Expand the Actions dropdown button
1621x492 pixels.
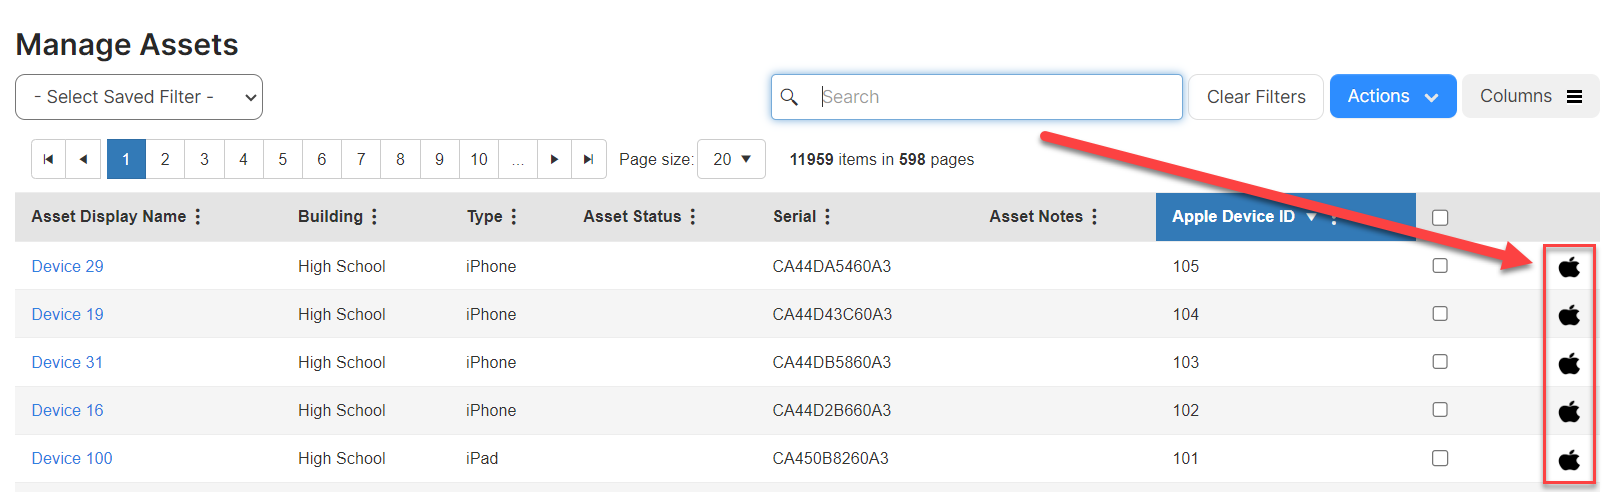click(x=1392, y=97)
